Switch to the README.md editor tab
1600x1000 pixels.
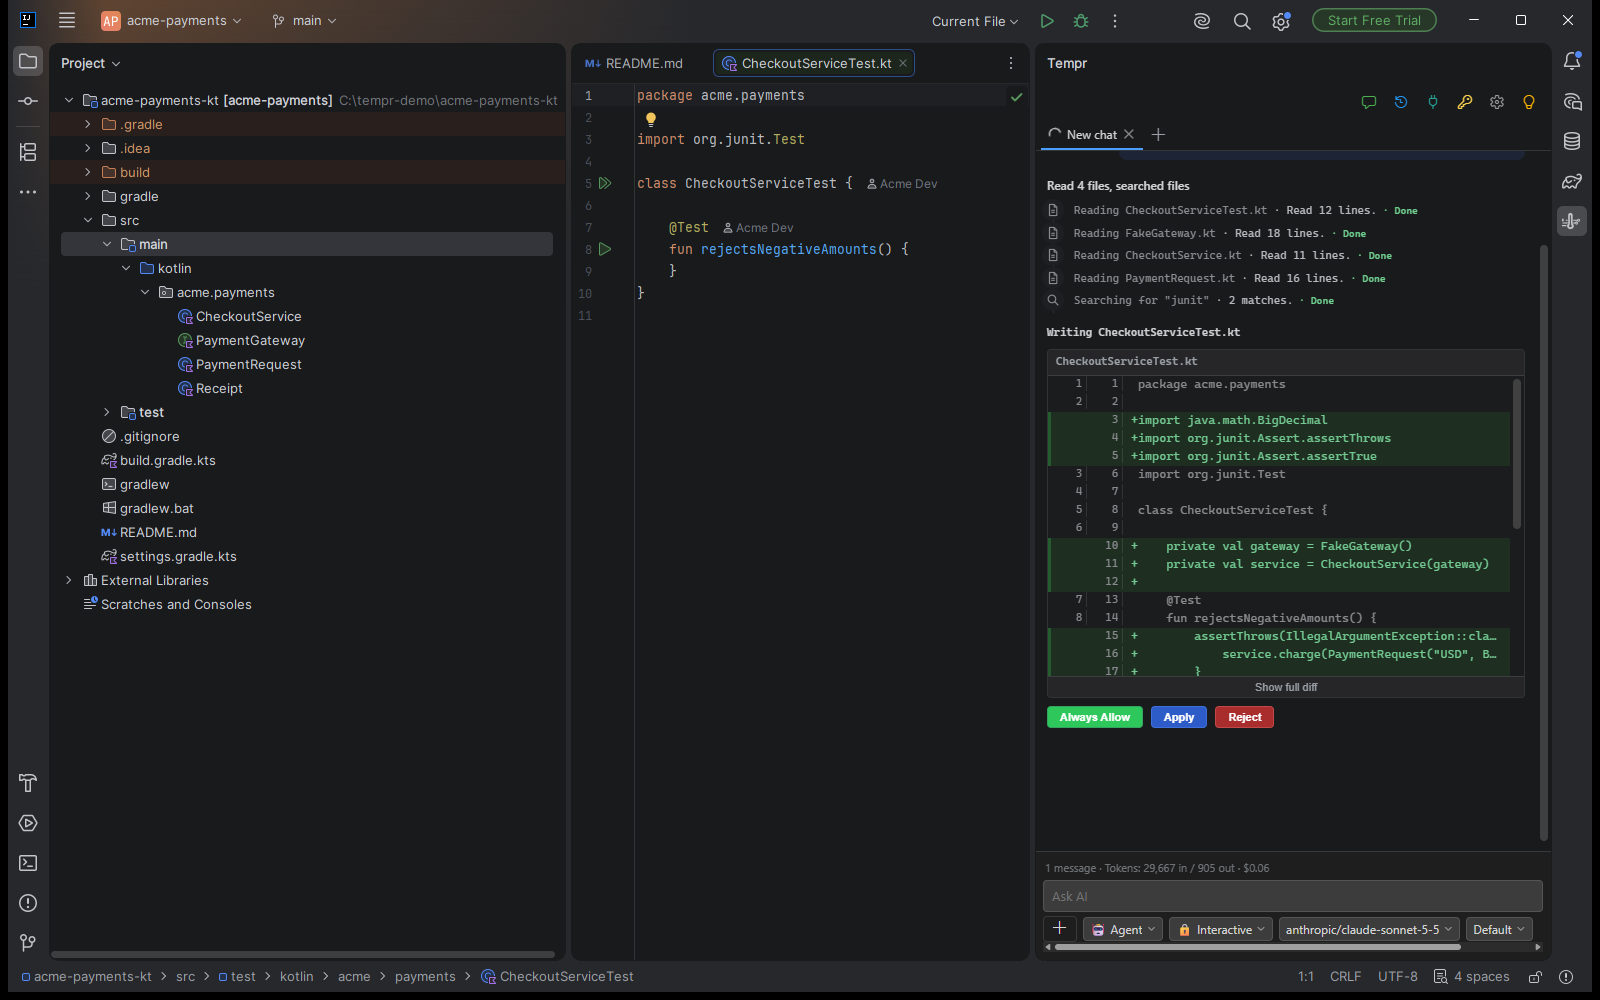[x=634, y=63]
